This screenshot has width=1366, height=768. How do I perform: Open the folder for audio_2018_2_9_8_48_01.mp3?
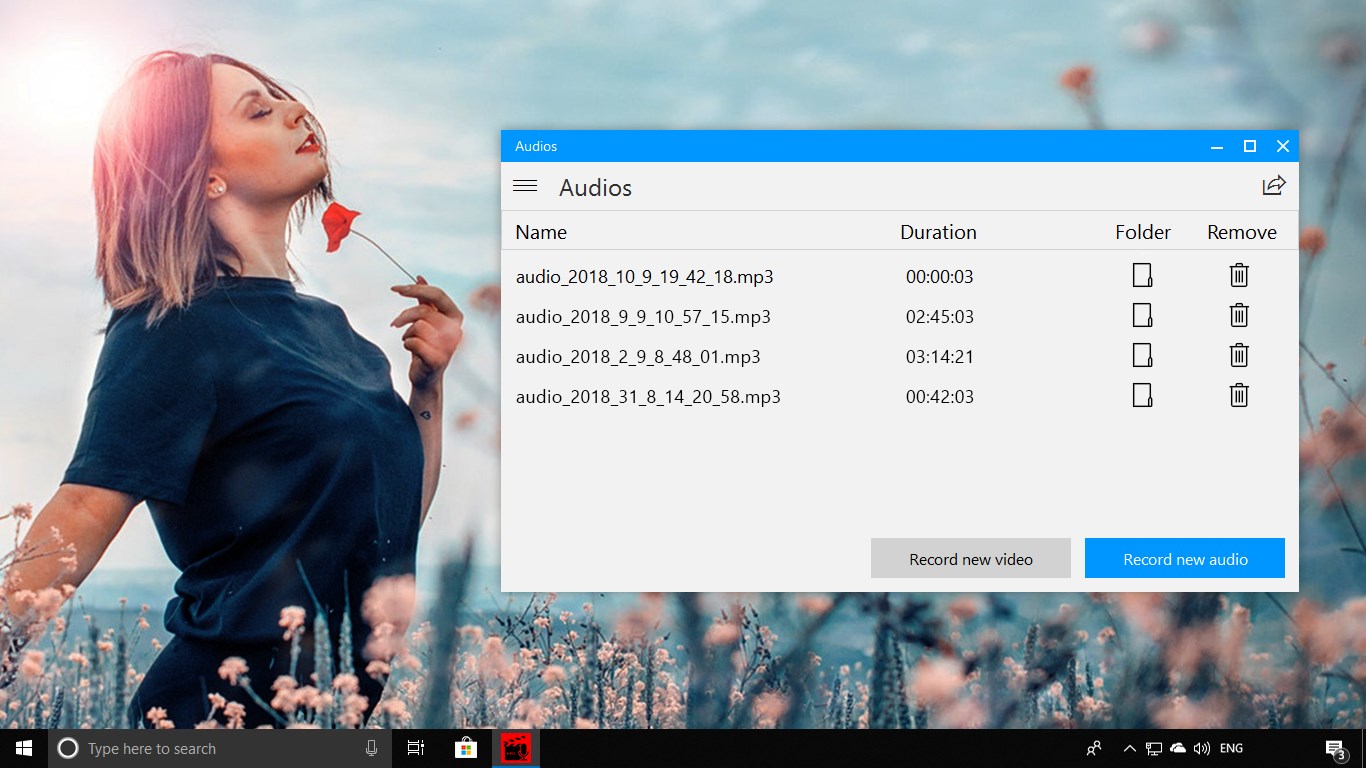pos(1142,355)
